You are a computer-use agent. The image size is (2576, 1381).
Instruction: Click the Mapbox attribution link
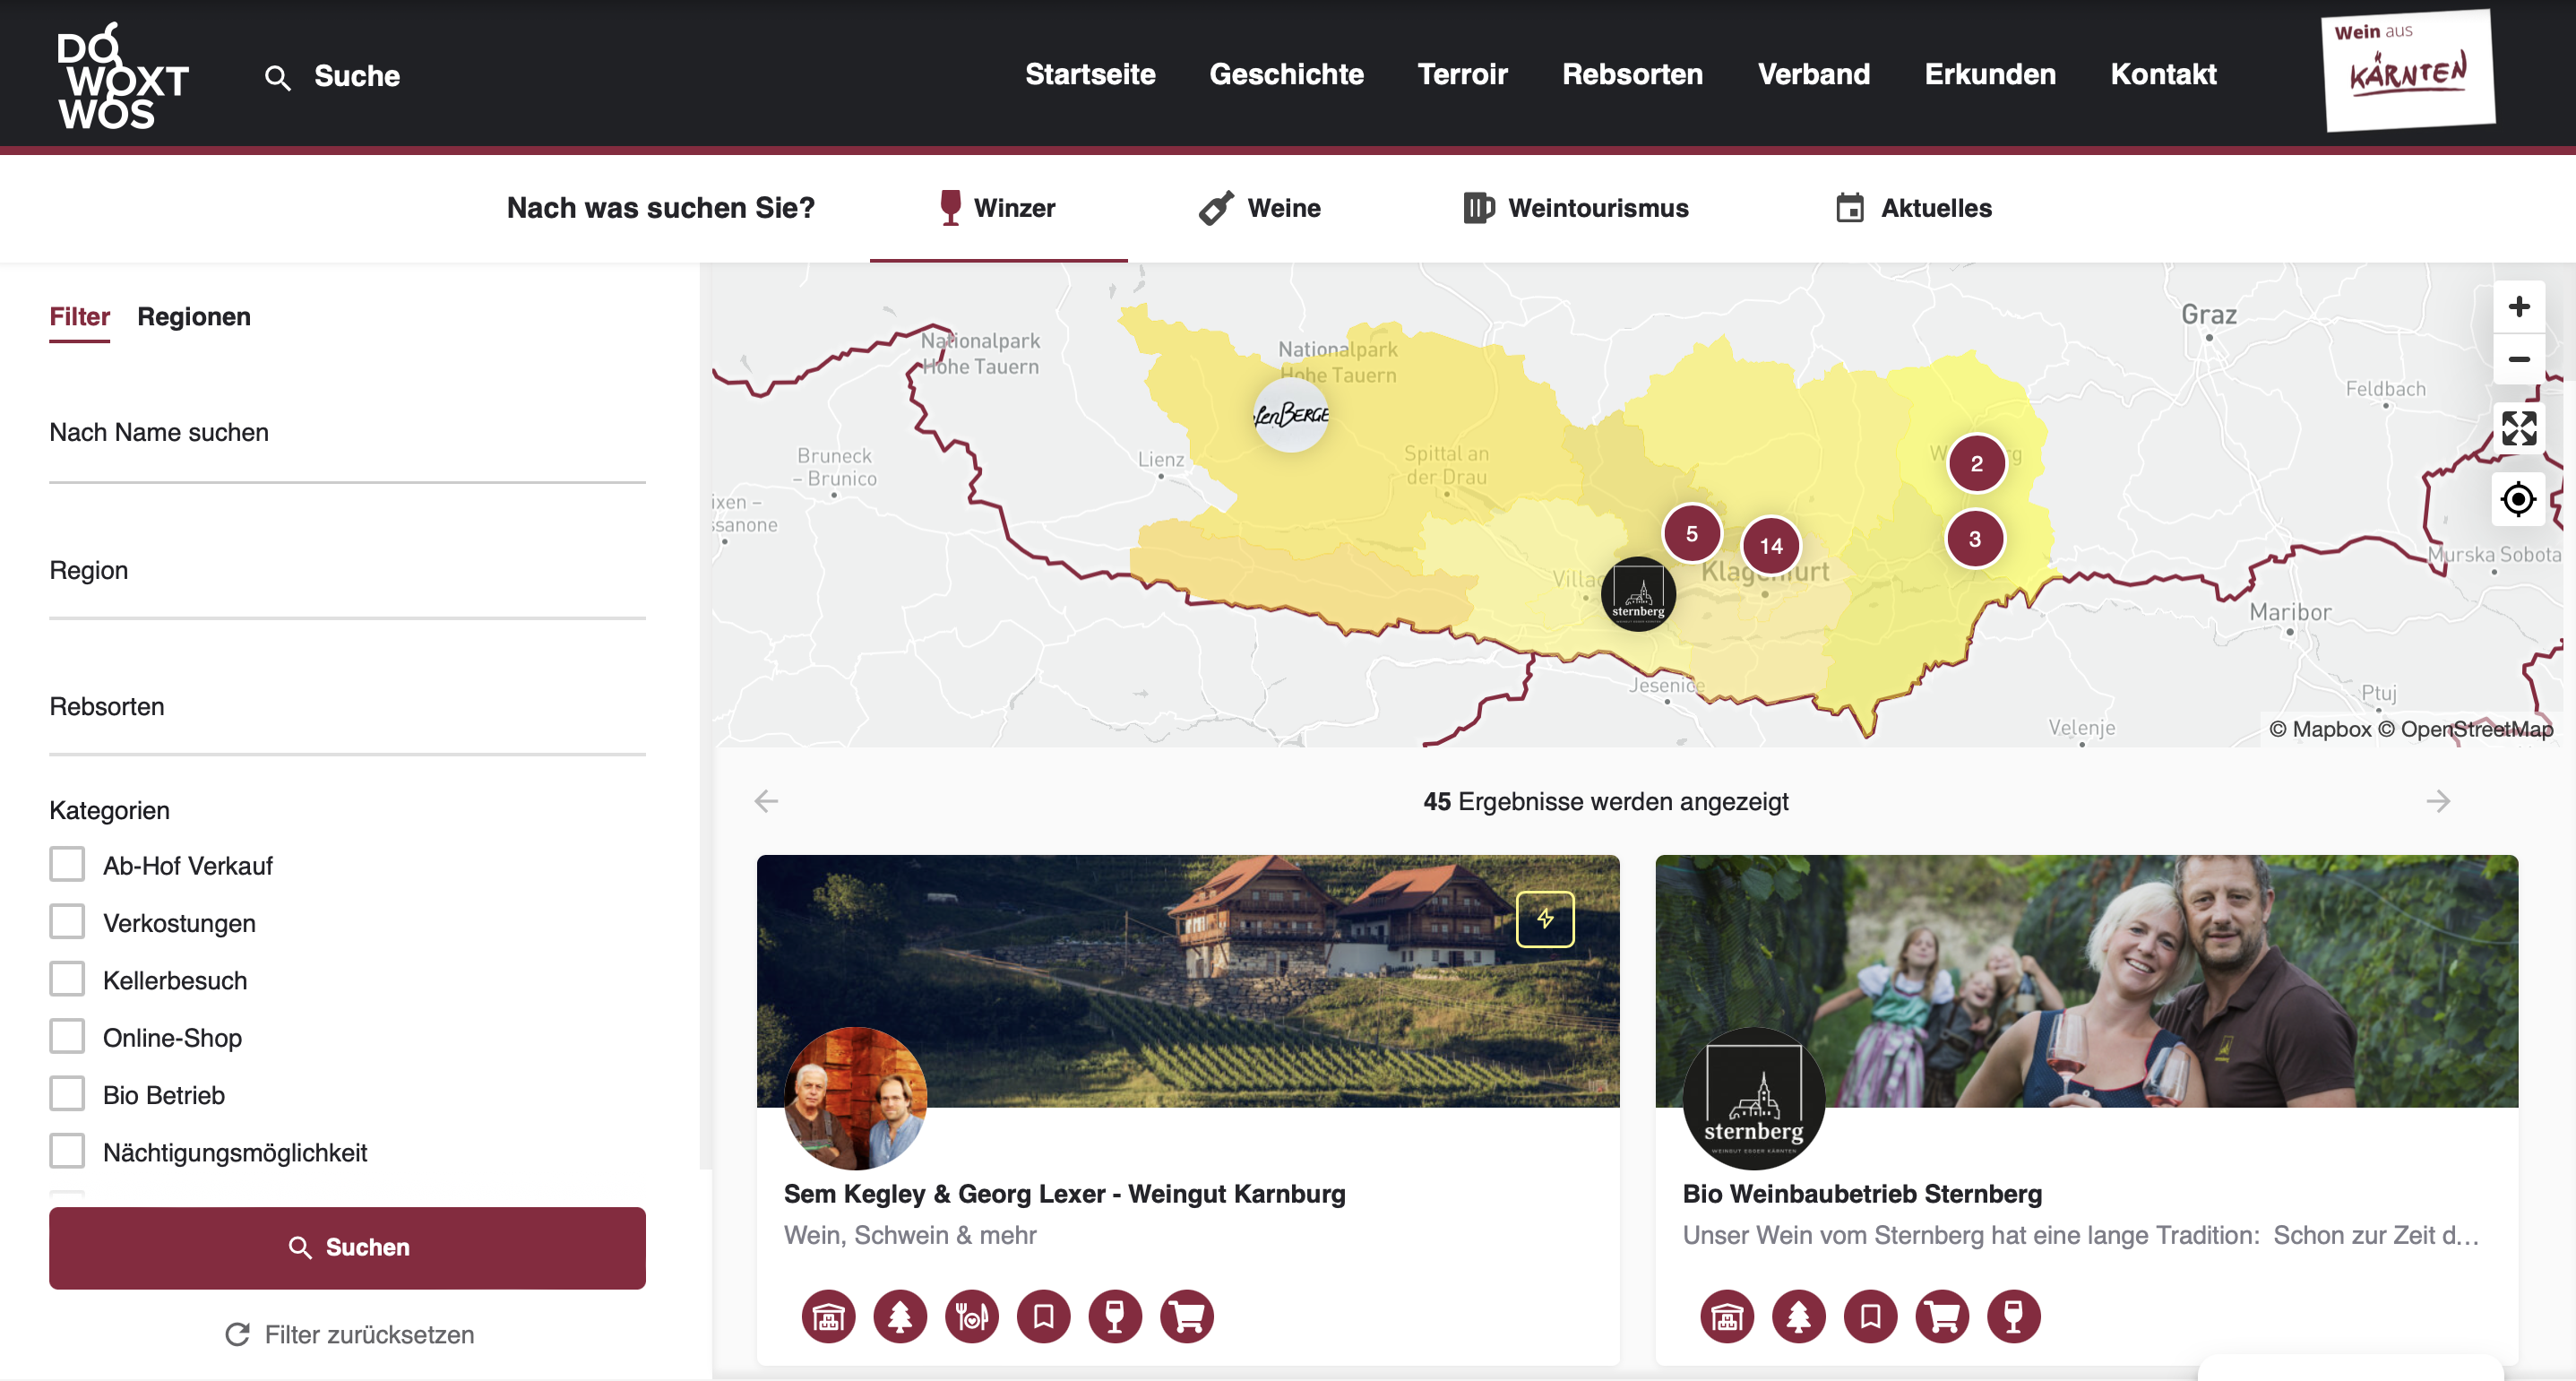click(2320, 729)
